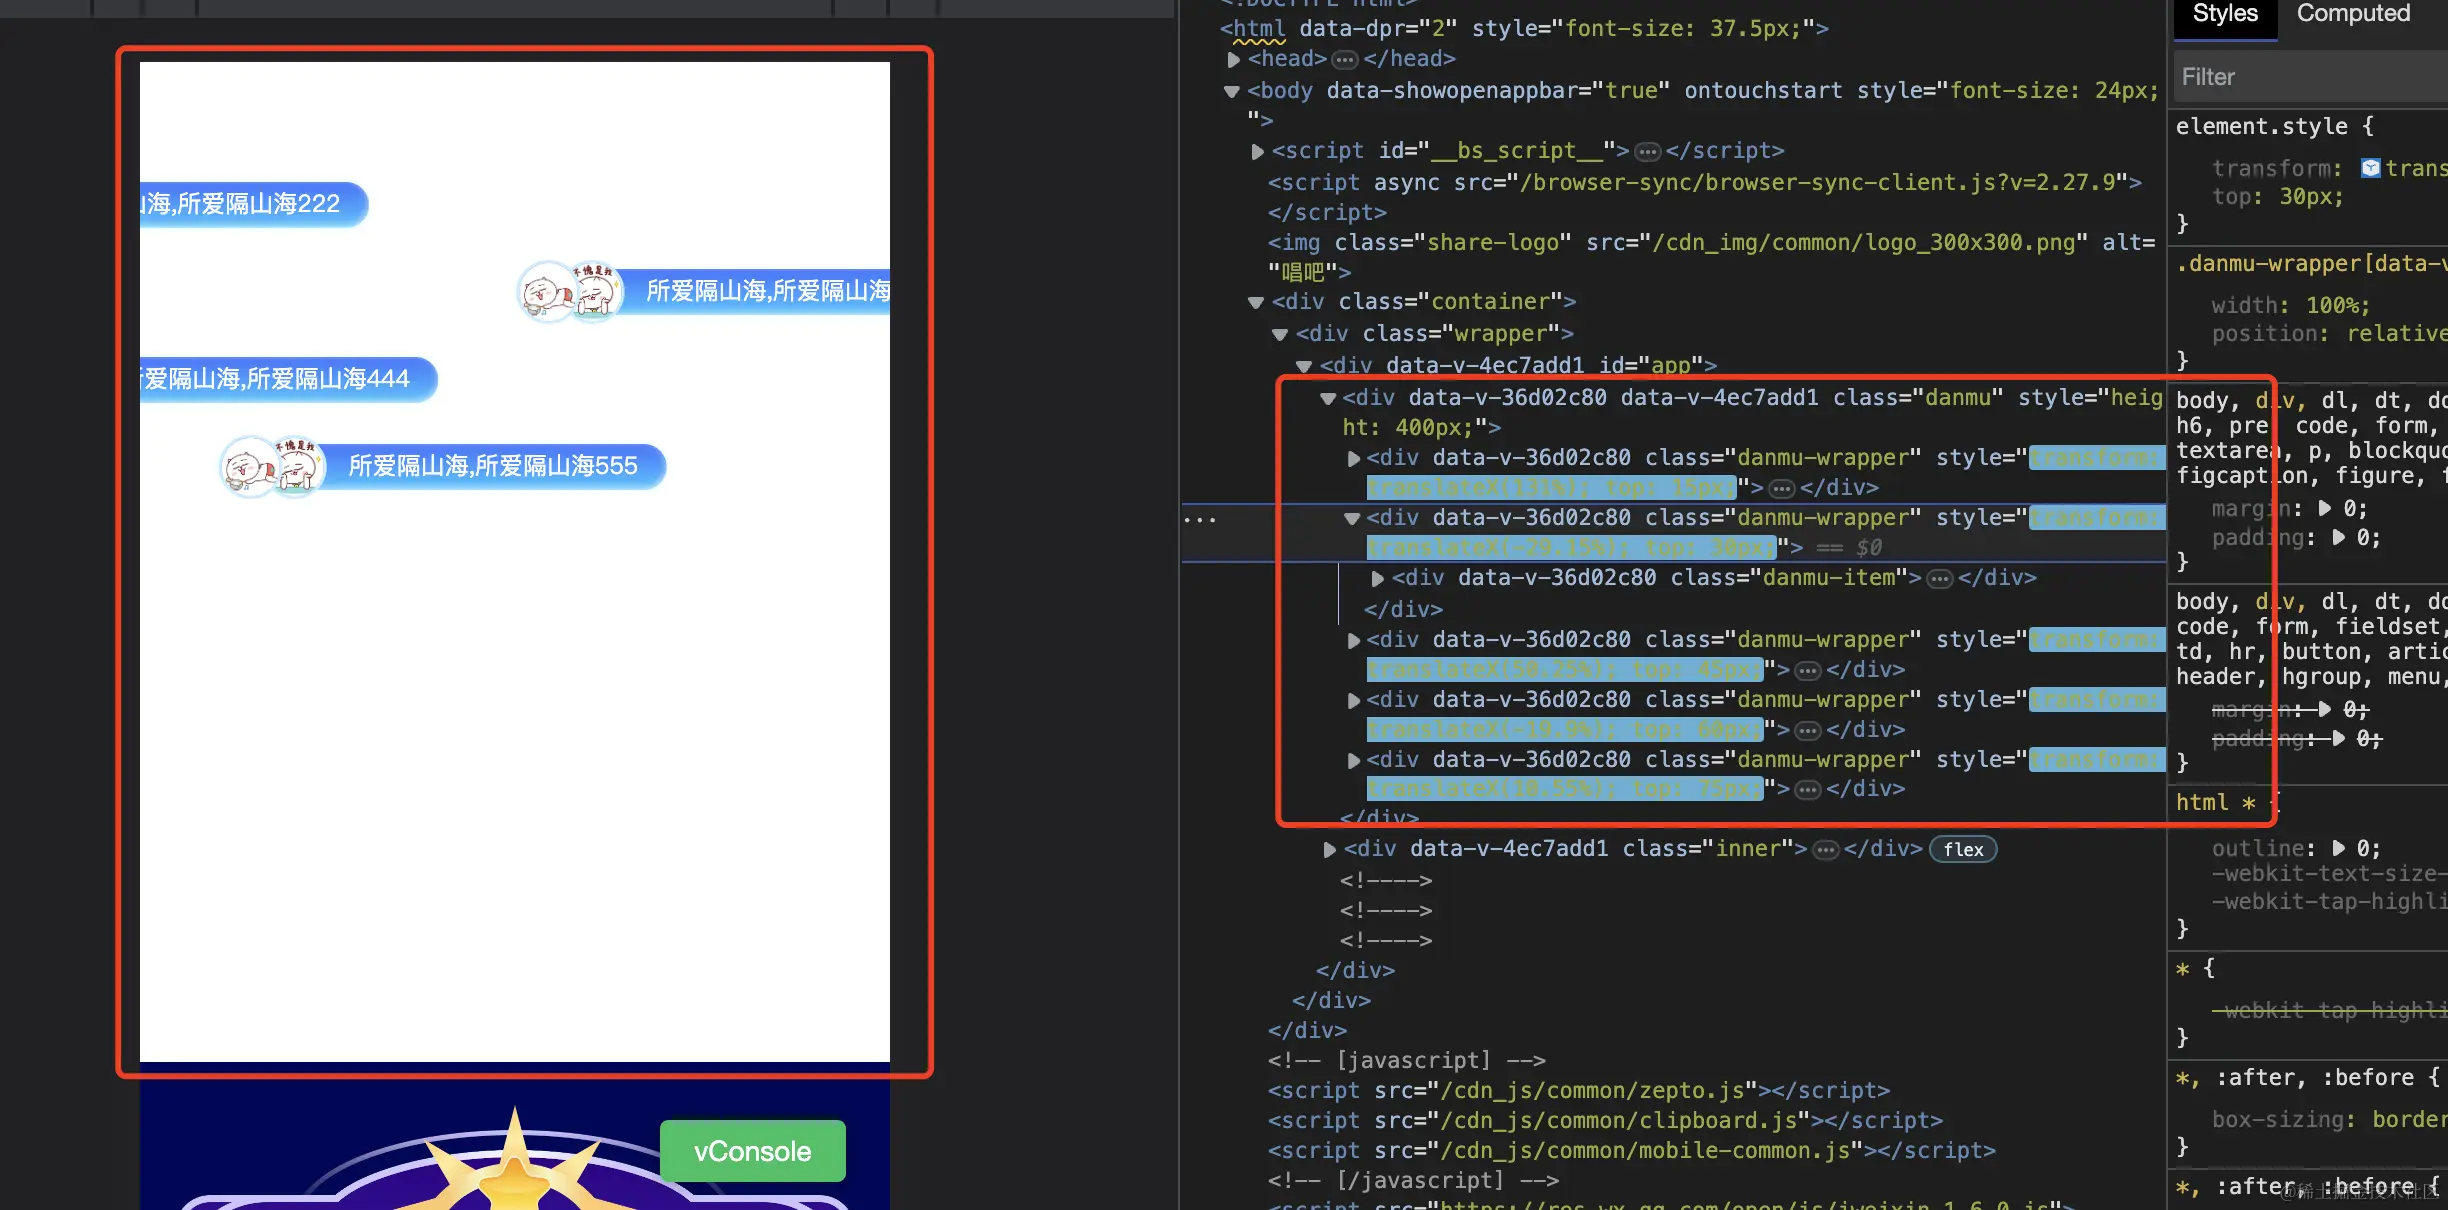The width and height of the screenshot is (2448, 1210).
Task: Switch to the Styles tab
Action: click(2225, 14)
